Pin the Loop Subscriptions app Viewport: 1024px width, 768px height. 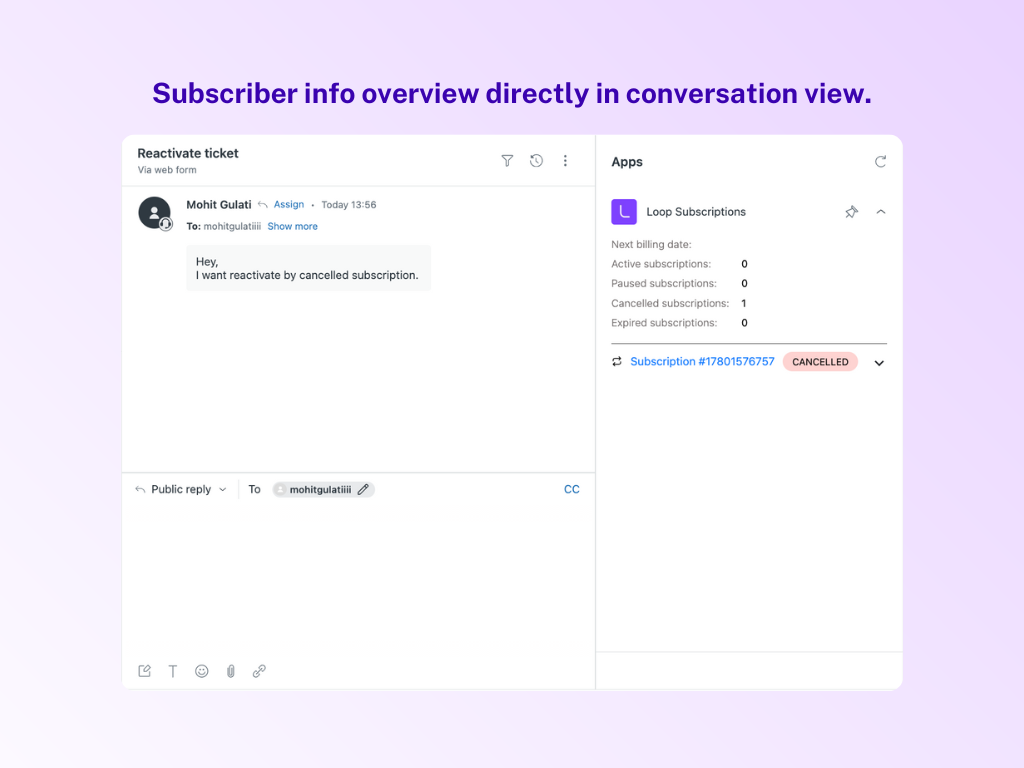pos(851,212)
